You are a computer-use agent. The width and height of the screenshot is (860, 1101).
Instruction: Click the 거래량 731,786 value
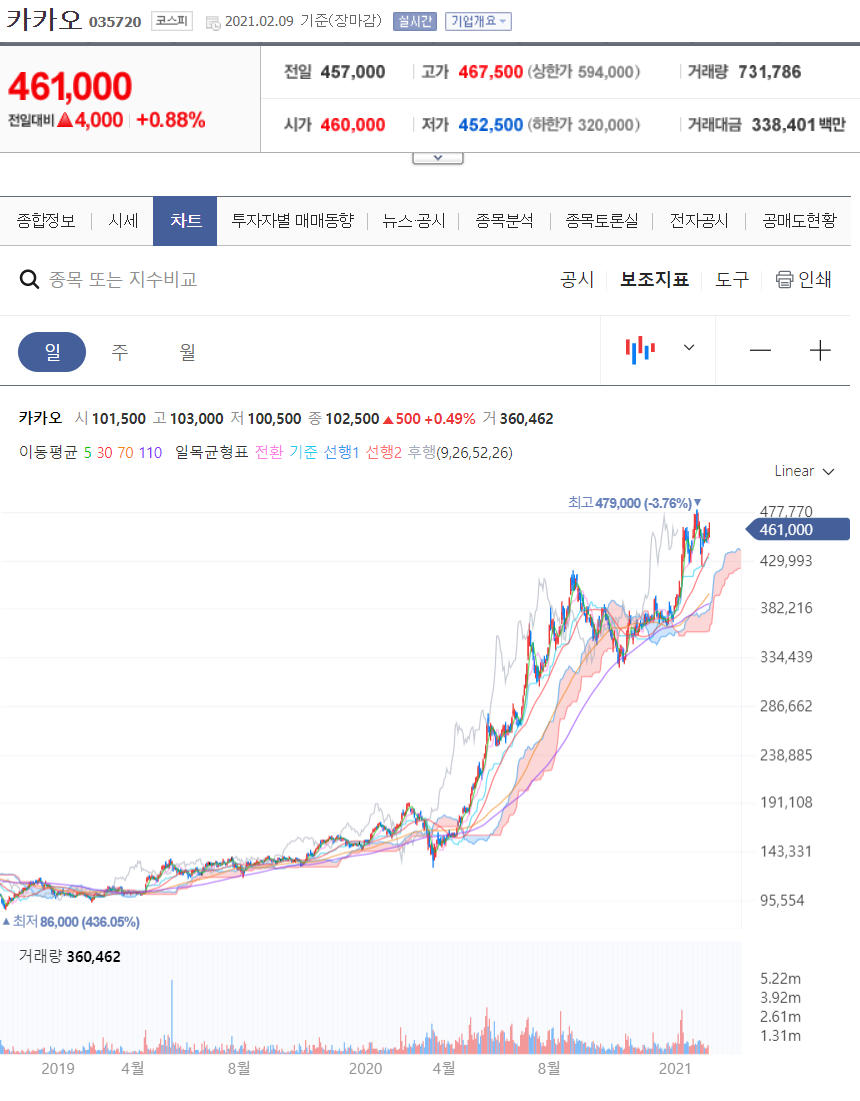pyautogui.click(x=769, y=72)
